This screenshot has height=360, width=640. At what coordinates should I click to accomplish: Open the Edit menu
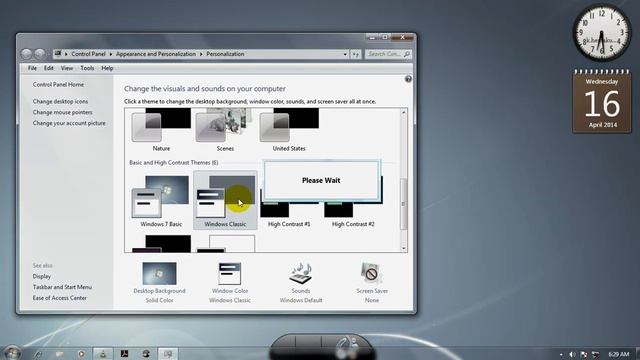click(x=49, y=68)
